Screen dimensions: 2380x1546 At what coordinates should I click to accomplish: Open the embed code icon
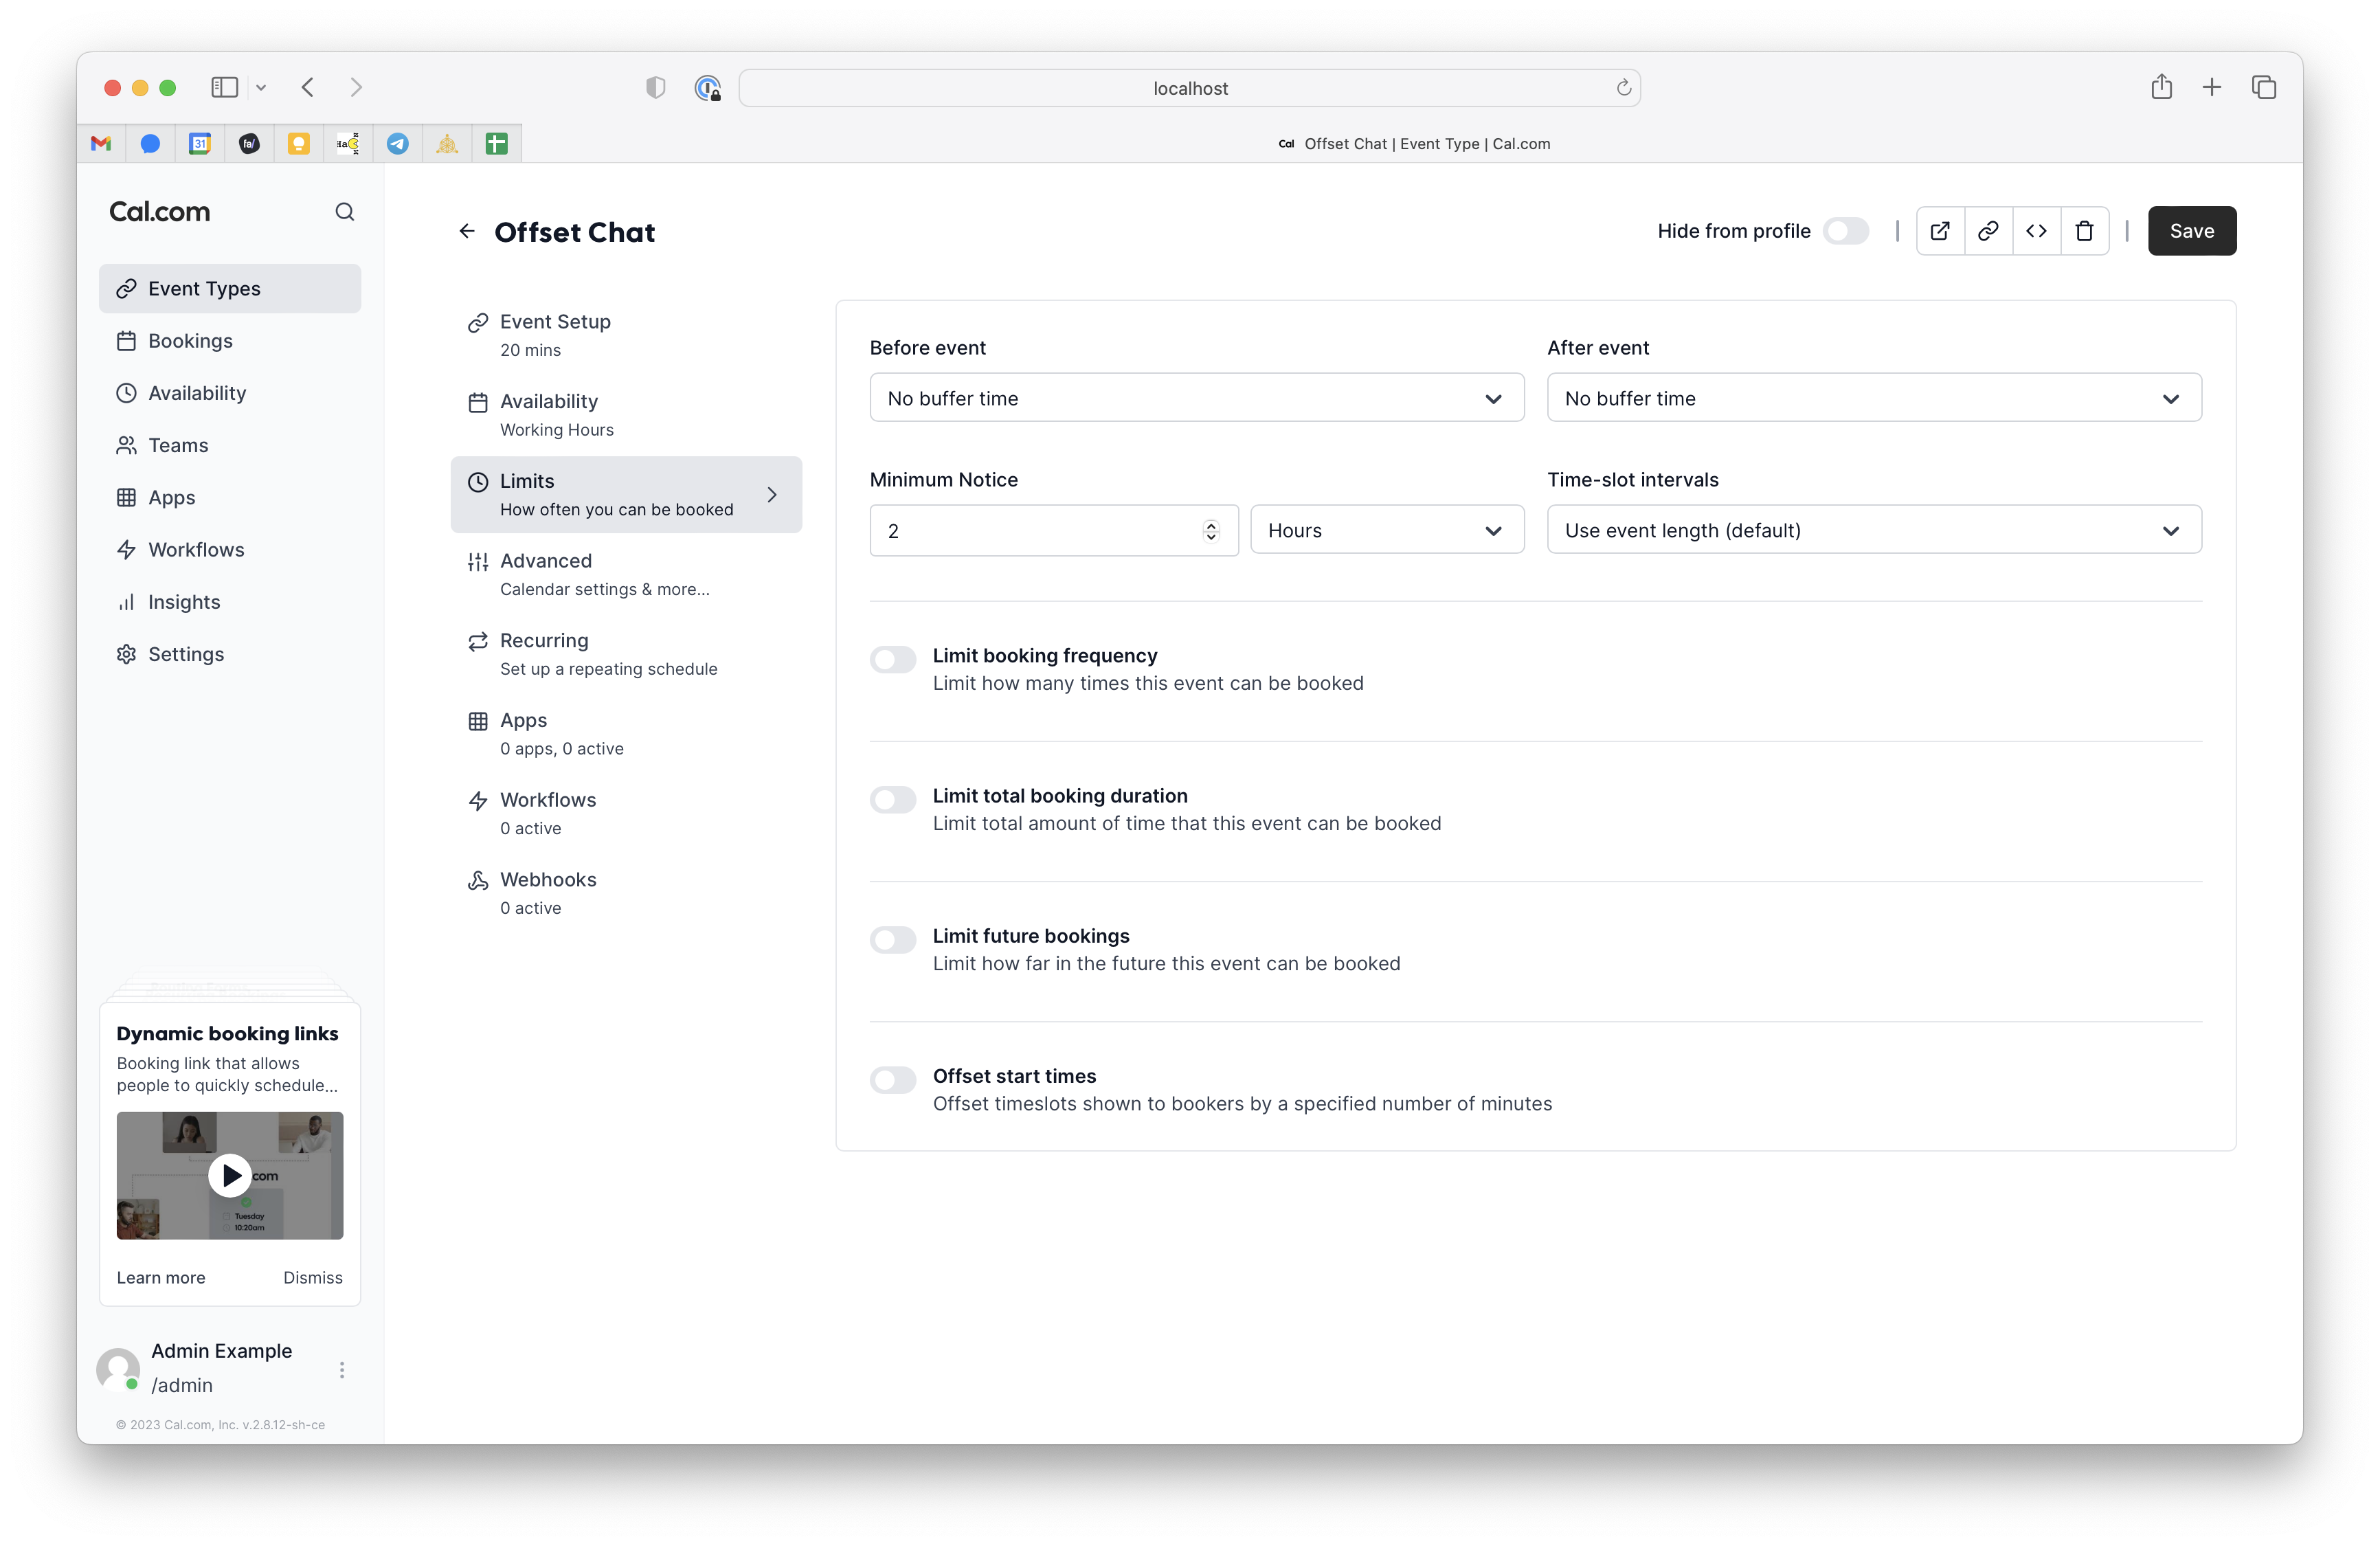pyautogui.click(x=2036, y=231)
